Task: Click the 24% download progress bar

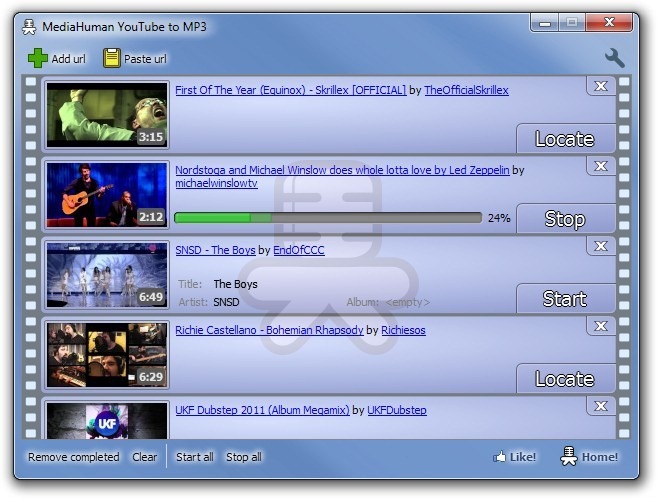Action: (328, 218)
